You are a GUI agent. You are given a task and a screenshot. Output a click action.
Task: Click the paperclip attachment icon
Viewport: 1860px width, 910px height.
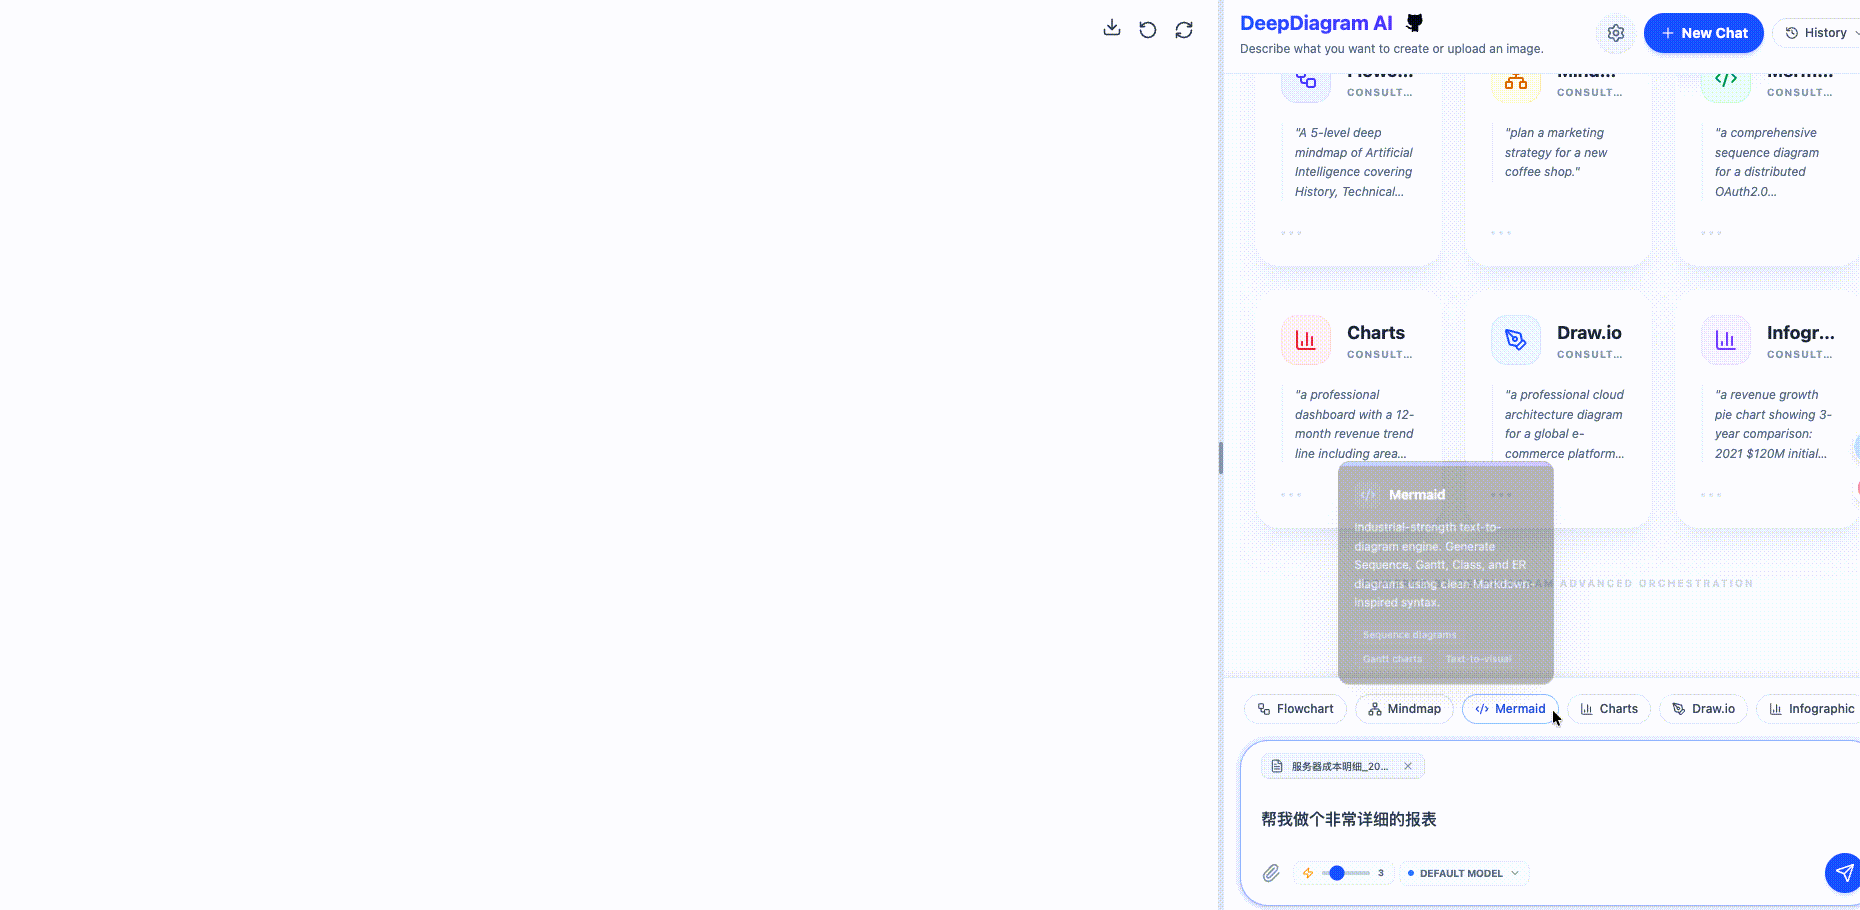pyautogui.click(x=1271, y=872)
